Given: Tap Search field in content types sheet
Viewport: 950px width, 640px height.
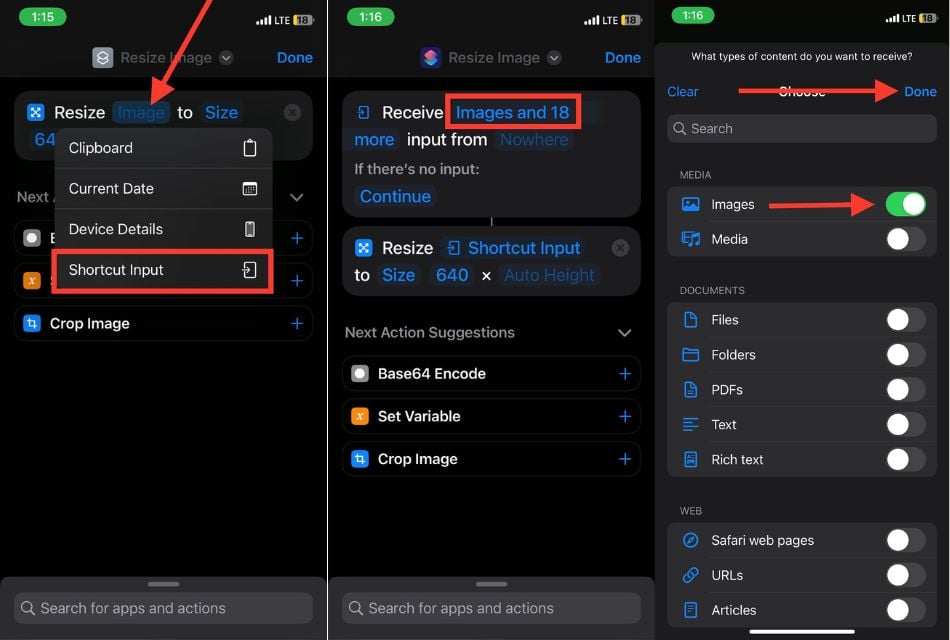Looking at the screenshot, I should (x=802, y=128).
